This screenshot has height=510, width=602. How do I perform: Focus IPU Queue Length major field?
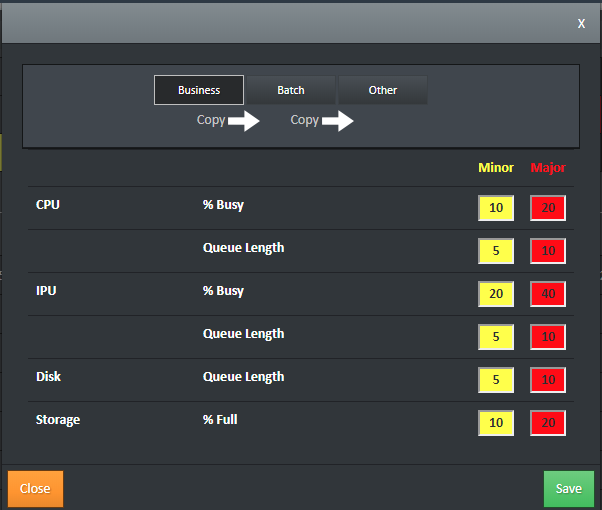tap(548, 337)
